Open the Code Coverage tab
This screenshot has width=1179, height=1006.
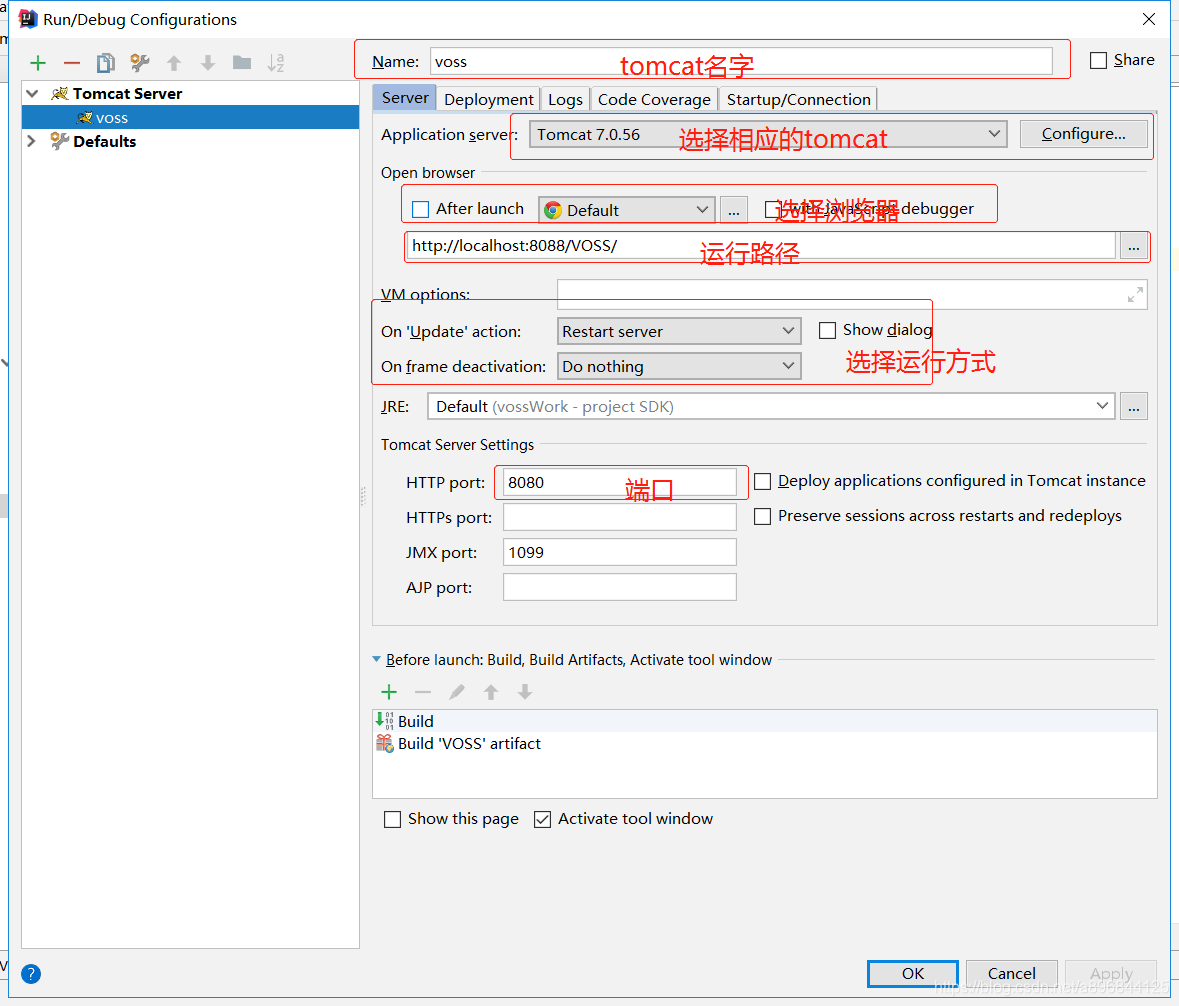[654, 99]
